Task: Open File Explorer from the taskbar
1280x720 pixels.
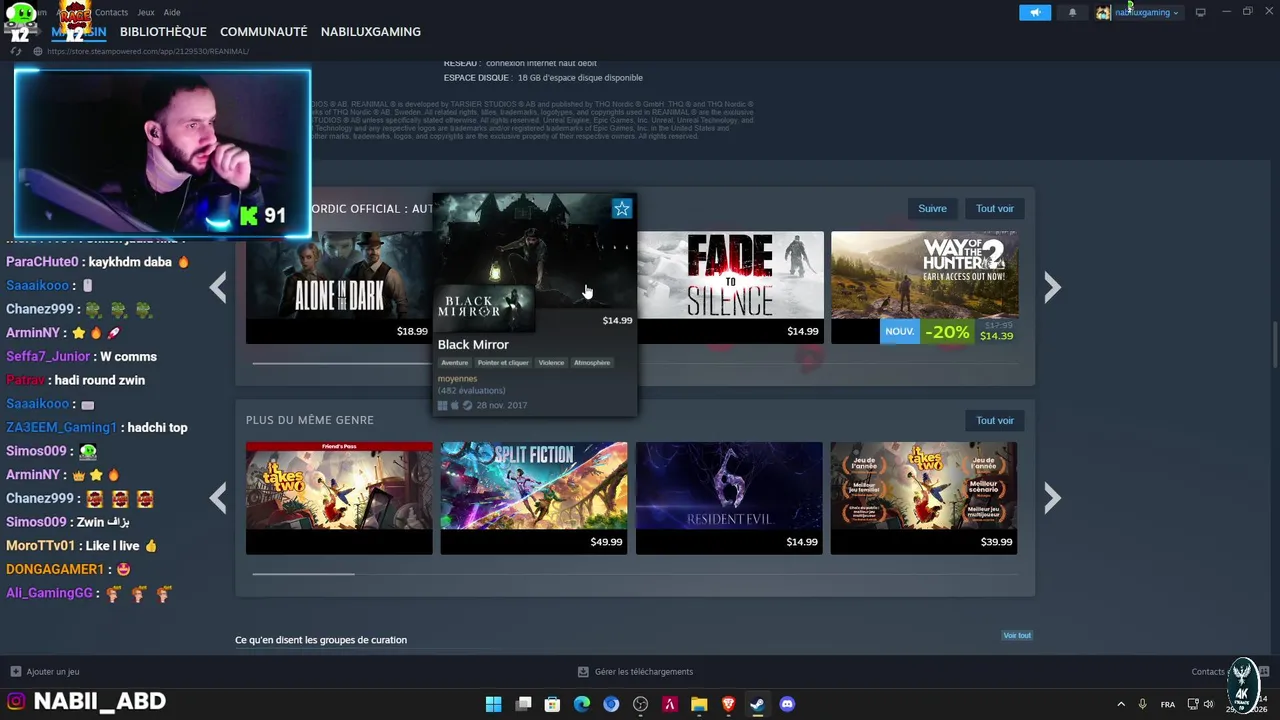Action: click(699, 704)
